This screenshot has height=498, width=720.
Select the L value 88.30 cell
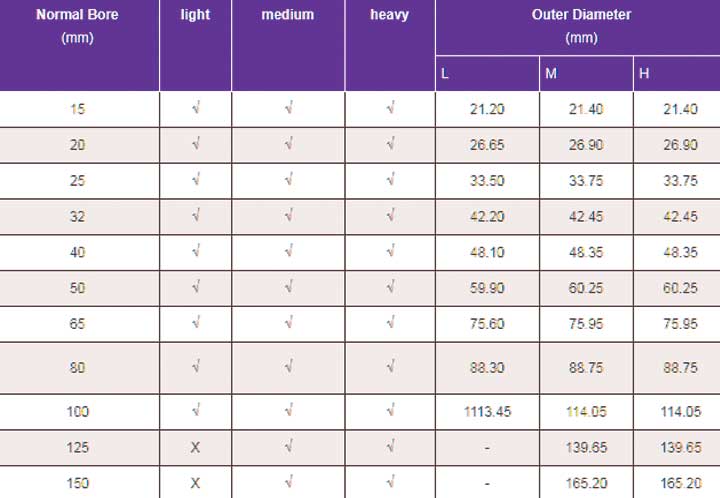487,368
